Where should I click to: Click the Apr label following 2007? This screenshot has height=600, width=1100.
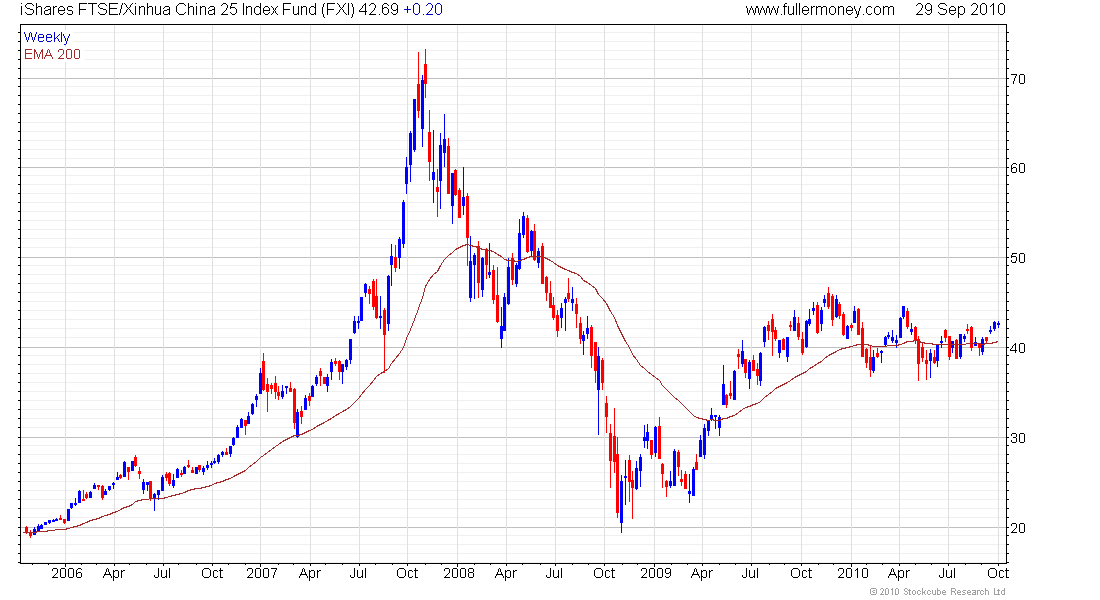309,574
